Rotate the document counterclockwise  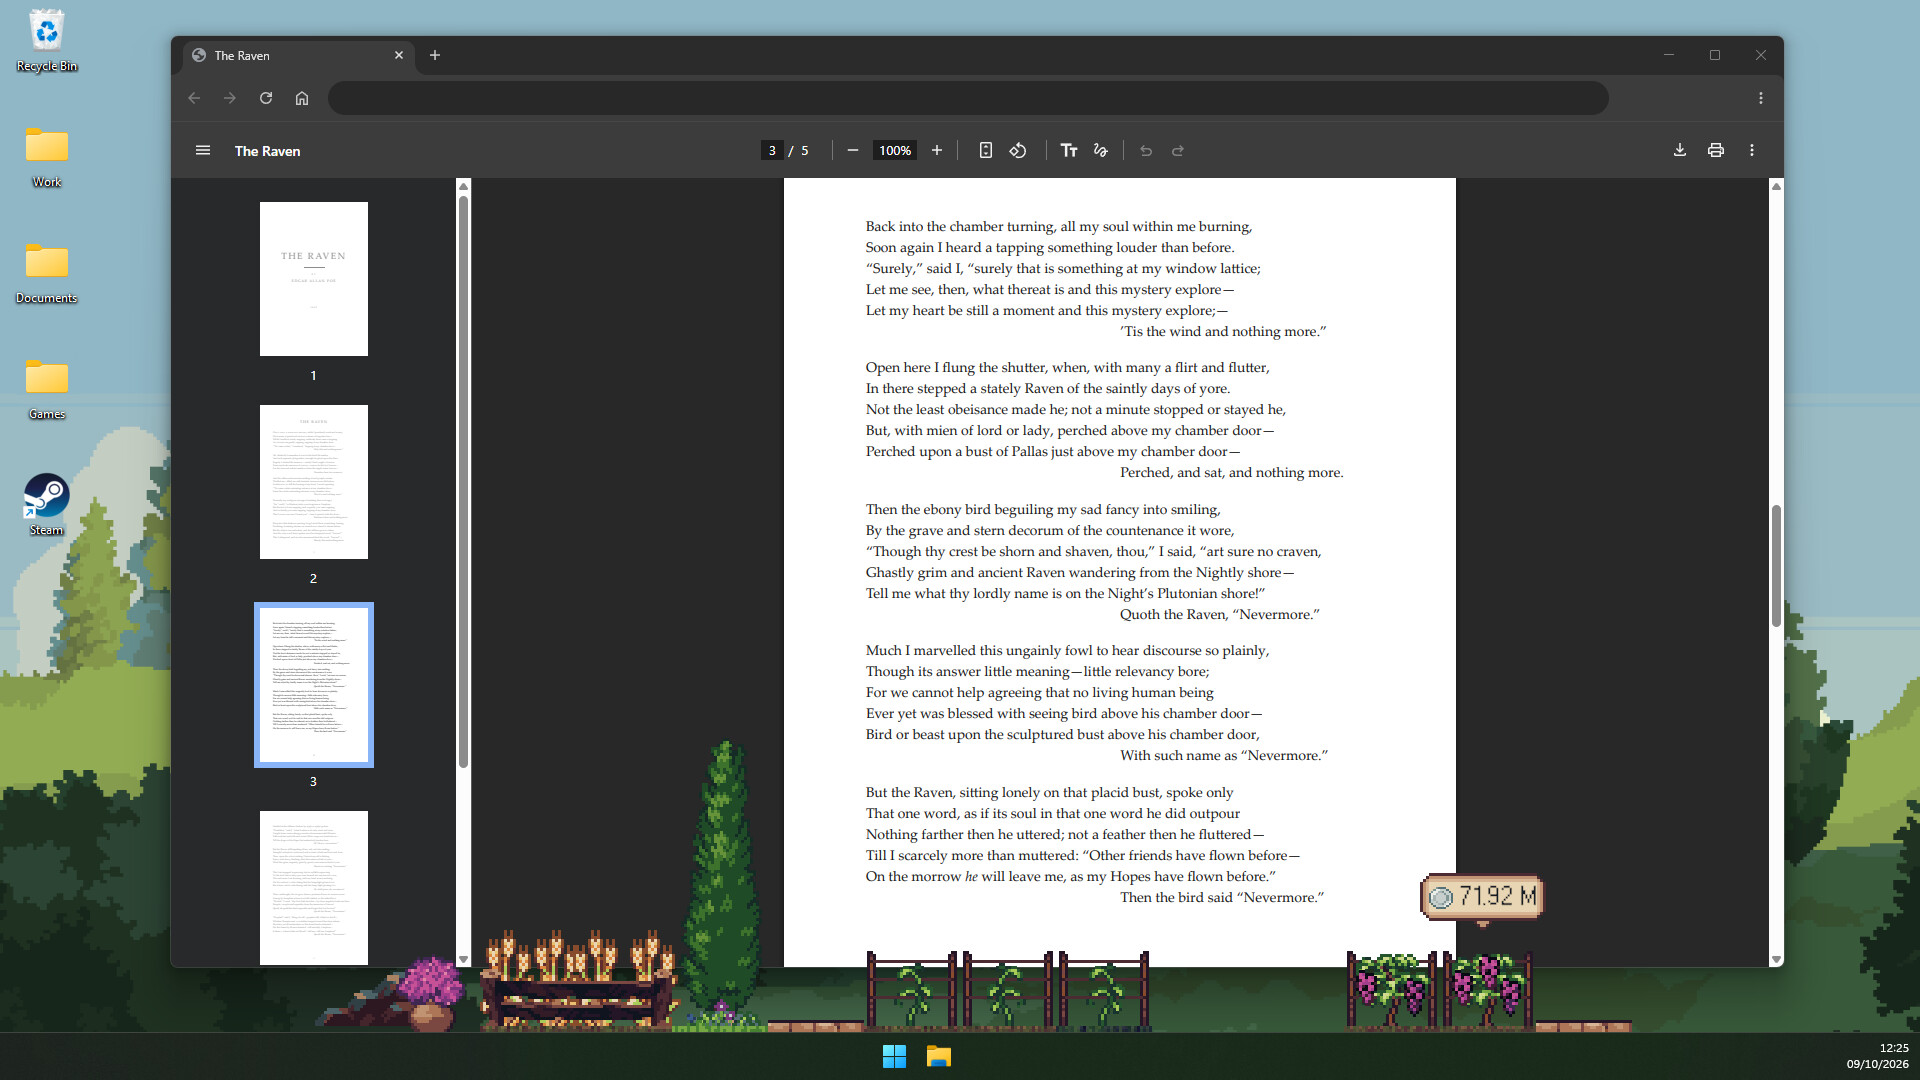[x=1018, y=151]
